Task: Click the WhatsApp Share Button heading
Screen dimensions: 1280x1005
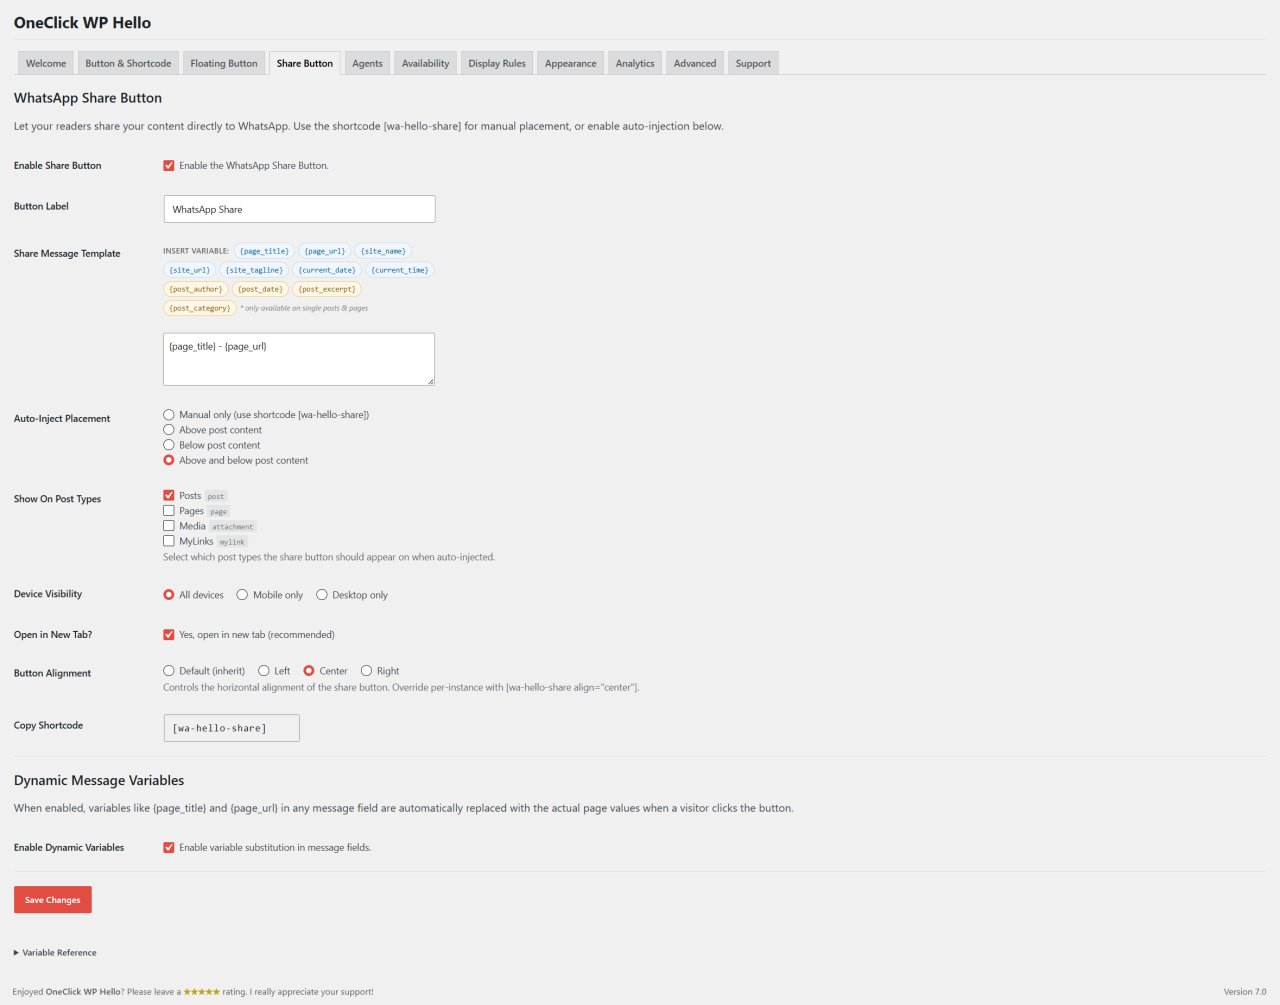Action: 88,98
